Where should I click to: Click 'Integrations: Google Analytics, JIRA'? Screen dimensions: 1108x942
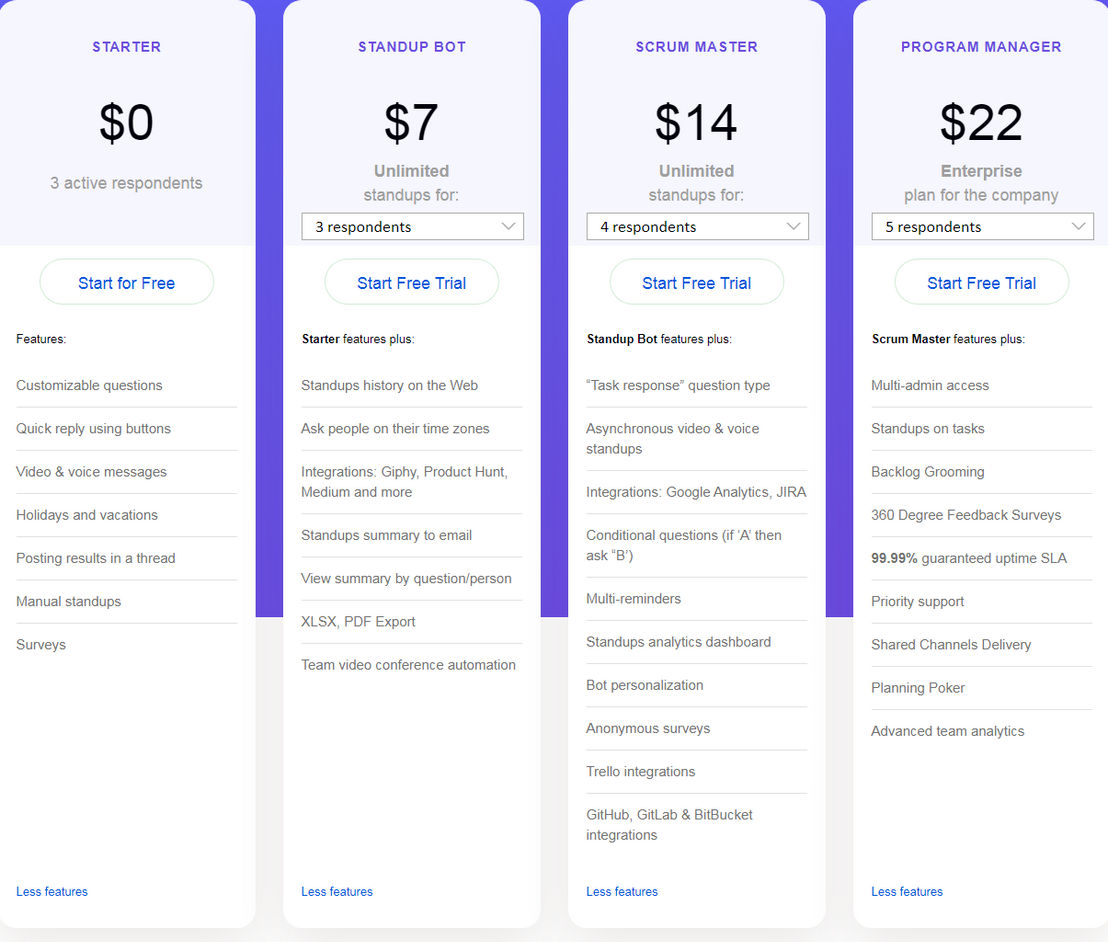click(x=696, y=492)
